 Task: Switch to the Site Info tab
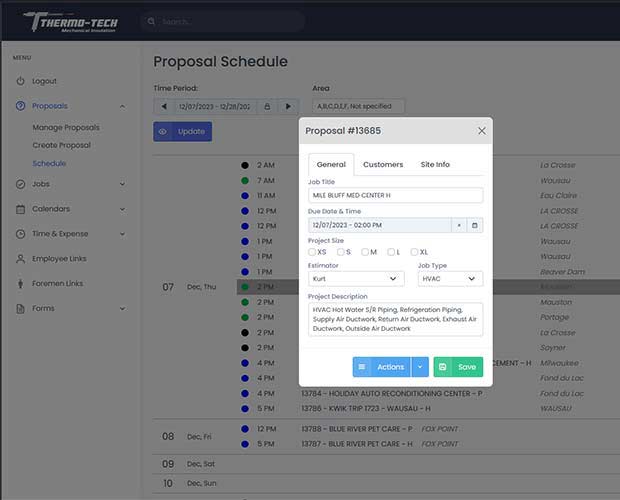(x=435, y=164)
